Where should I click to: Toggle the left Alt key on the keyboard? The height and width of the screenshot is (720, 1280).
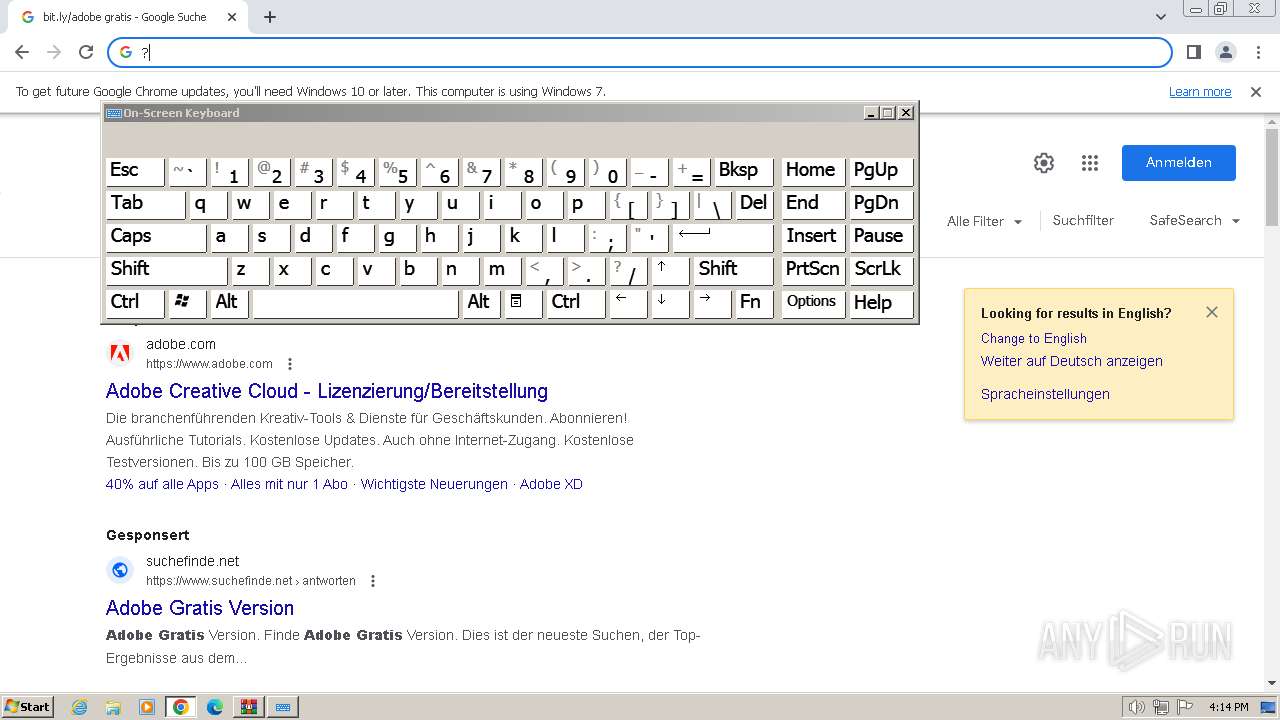pyautogui.click(x=229, y=303)
